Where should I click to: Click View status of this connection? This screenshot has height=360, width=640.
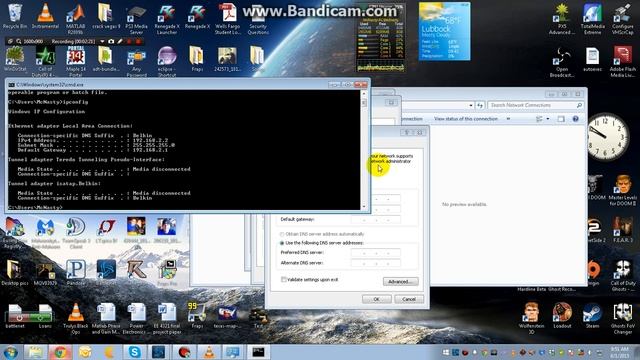[466, 119]
